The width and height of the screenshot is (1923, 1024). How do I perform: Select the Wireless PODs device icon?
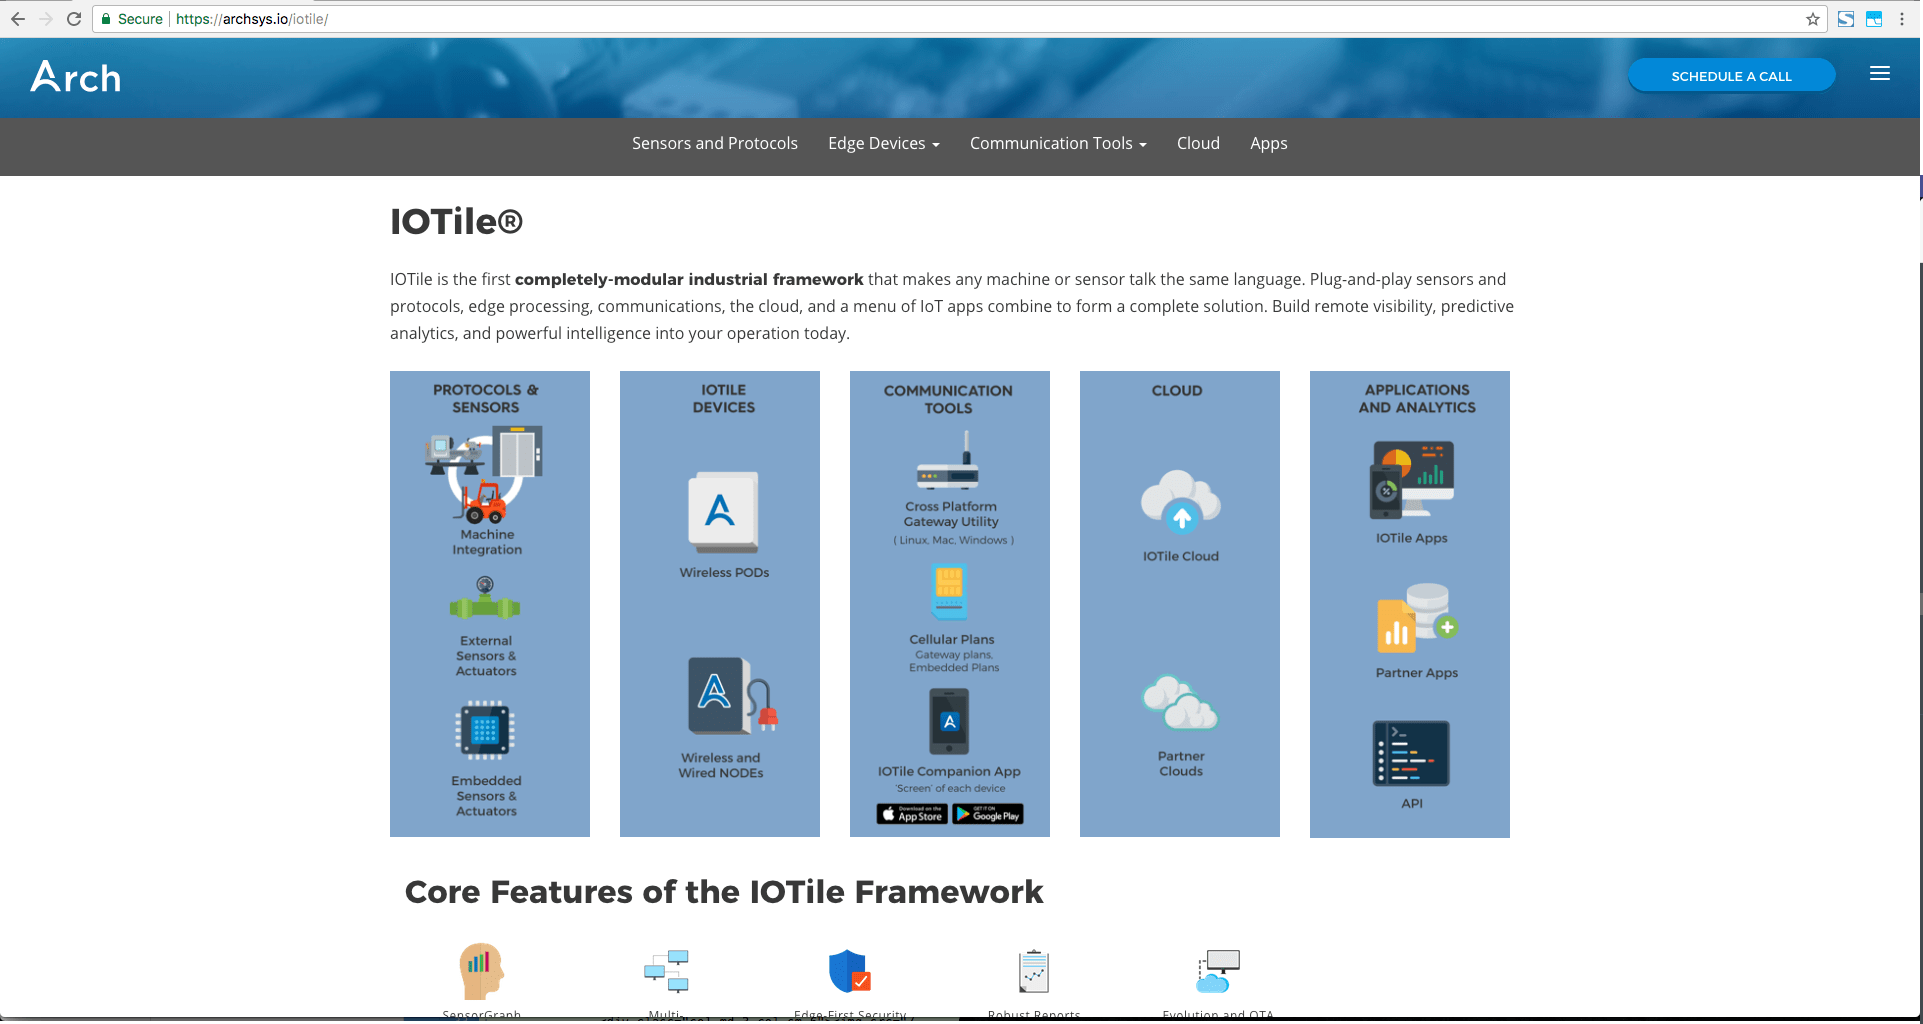point(722,512)
